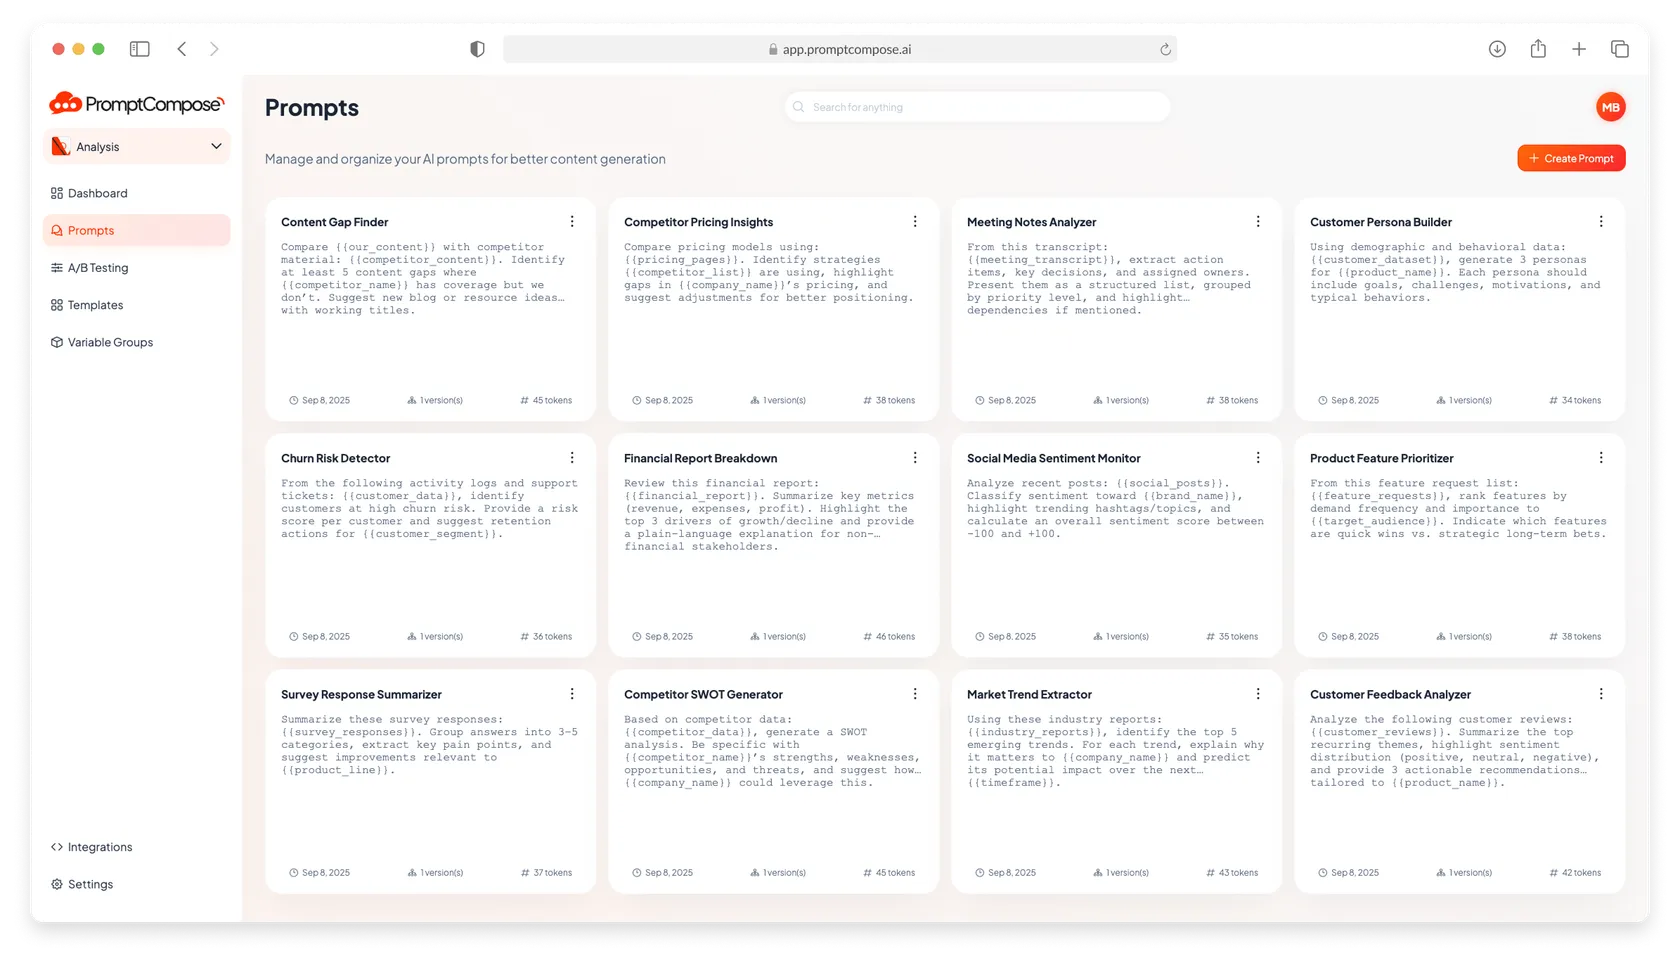Click kebab icon on Customer Feedback Analyzer
This screenshot has height=962, width=1680.
1601,694
